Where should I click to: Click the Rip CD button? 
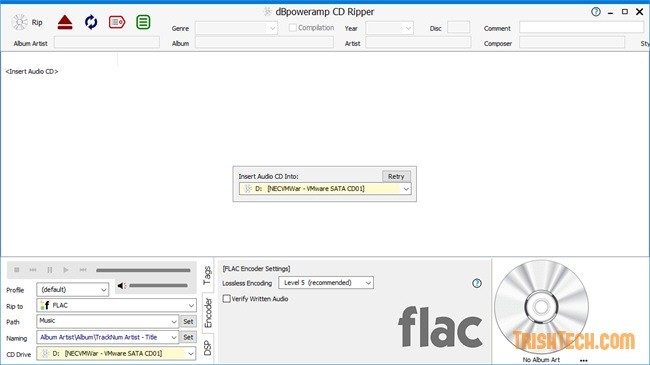click(27, 22)
